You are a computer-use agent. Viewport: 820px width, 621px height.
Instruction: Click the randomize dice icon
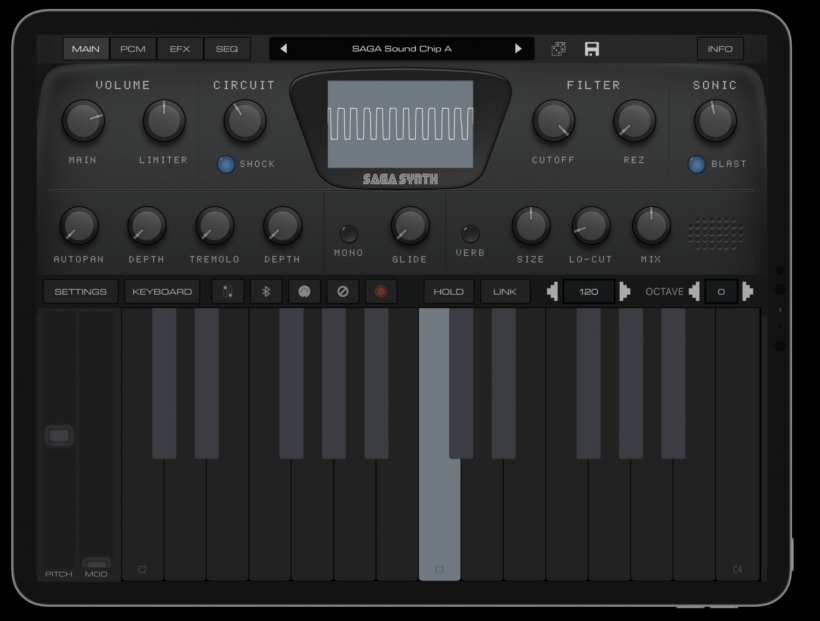pyautogui.click(x=558, y=49)
